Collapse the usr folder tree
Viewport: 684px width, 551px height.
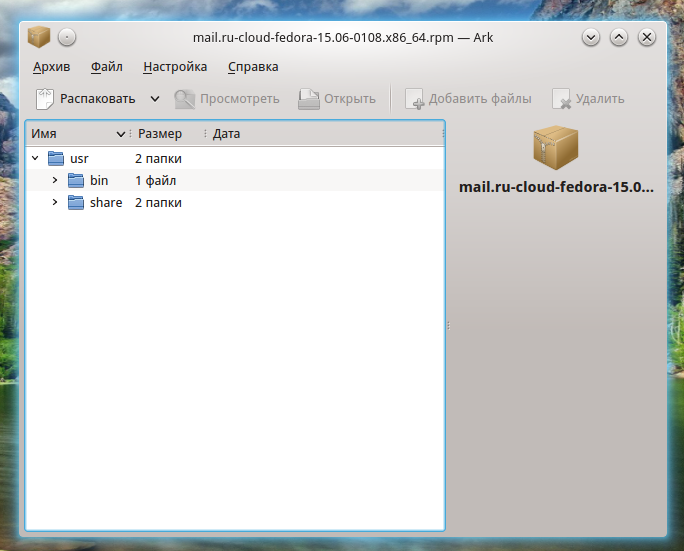(35, 158)
